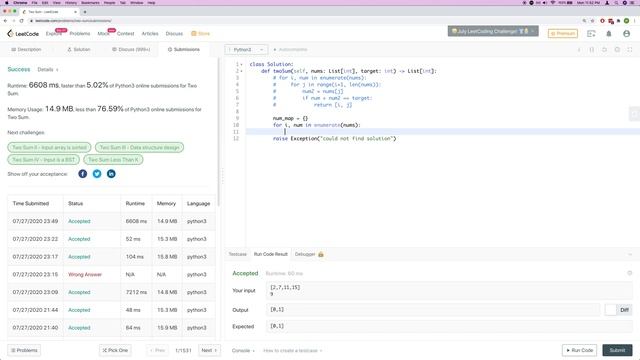The width and height of the screenshot is (640, 360).
Task: Open the Discuss (999+) tab
Action: pos(131,49)
